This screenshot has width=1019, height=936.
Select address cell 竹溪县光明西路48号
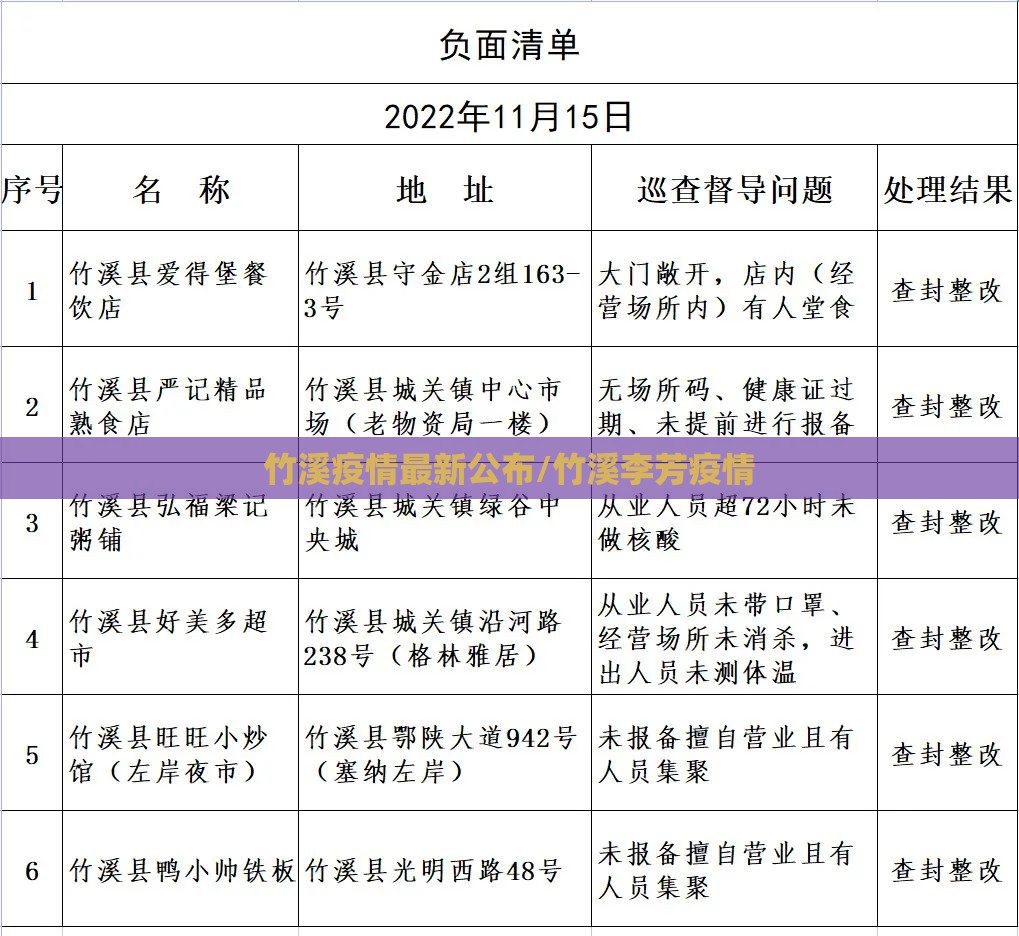coord(445,868)
